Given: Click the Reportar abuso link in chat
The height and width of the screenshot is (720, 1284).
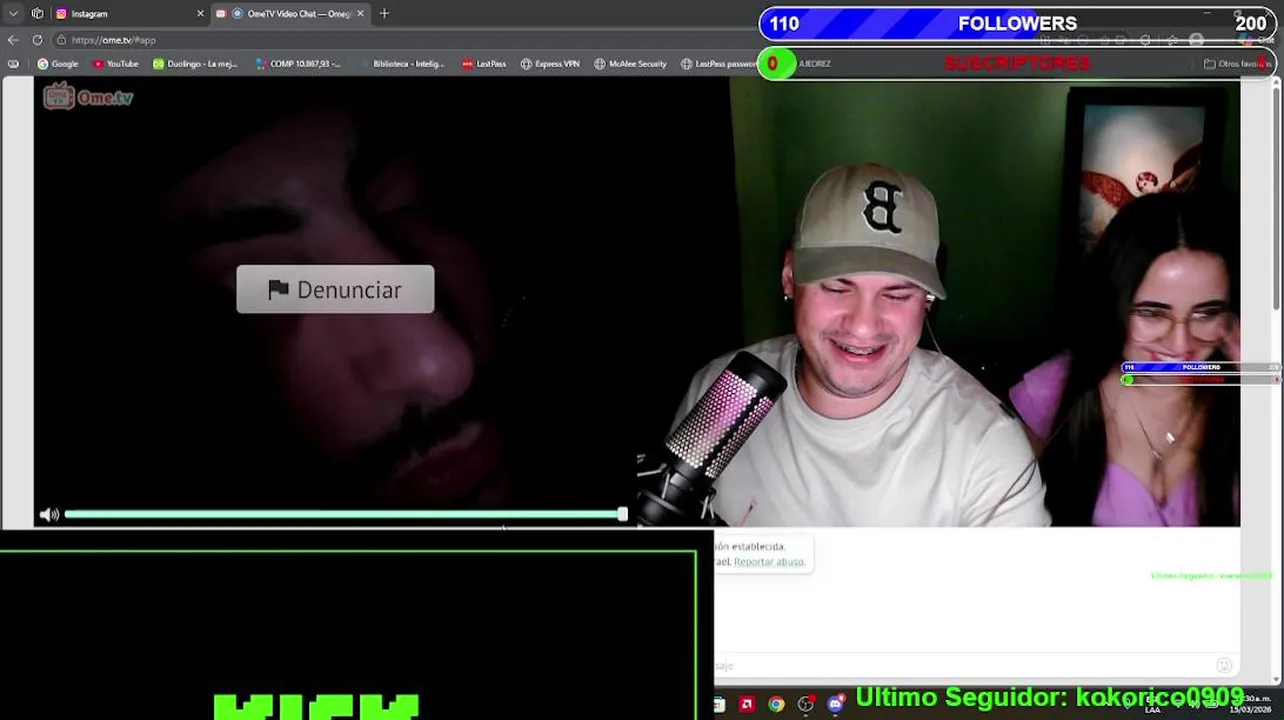Looking at the screenshot, I should 769,562.
